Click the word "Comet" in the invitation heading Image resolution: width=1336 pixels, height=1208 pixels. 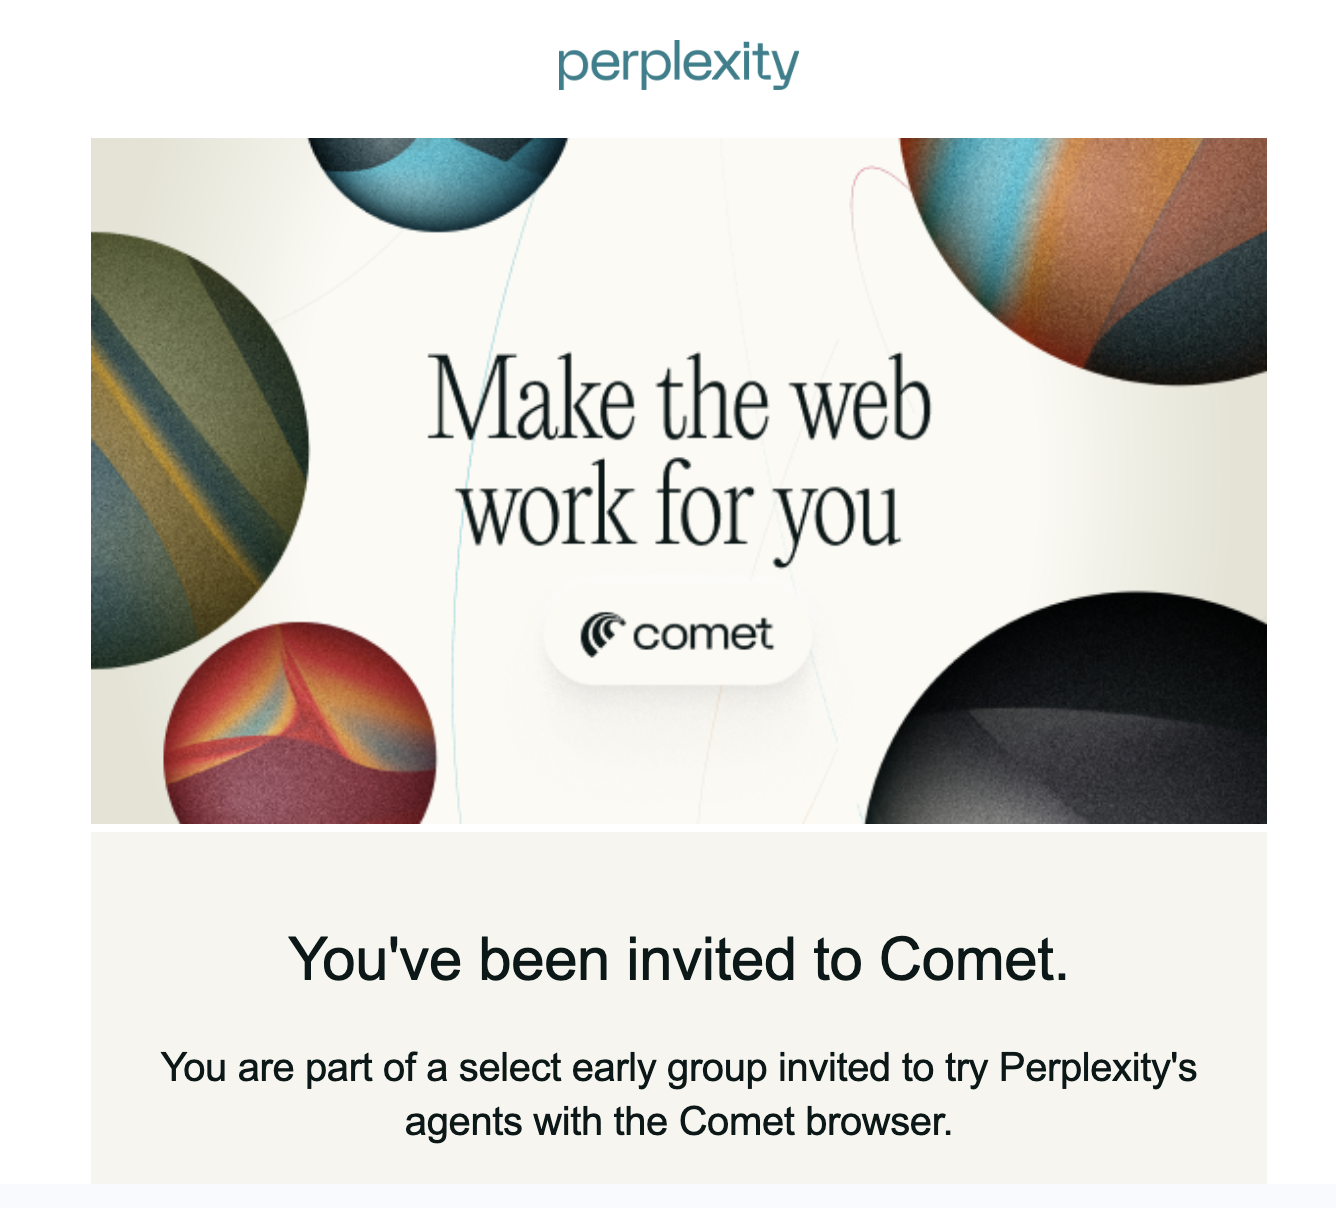[972, 959]
